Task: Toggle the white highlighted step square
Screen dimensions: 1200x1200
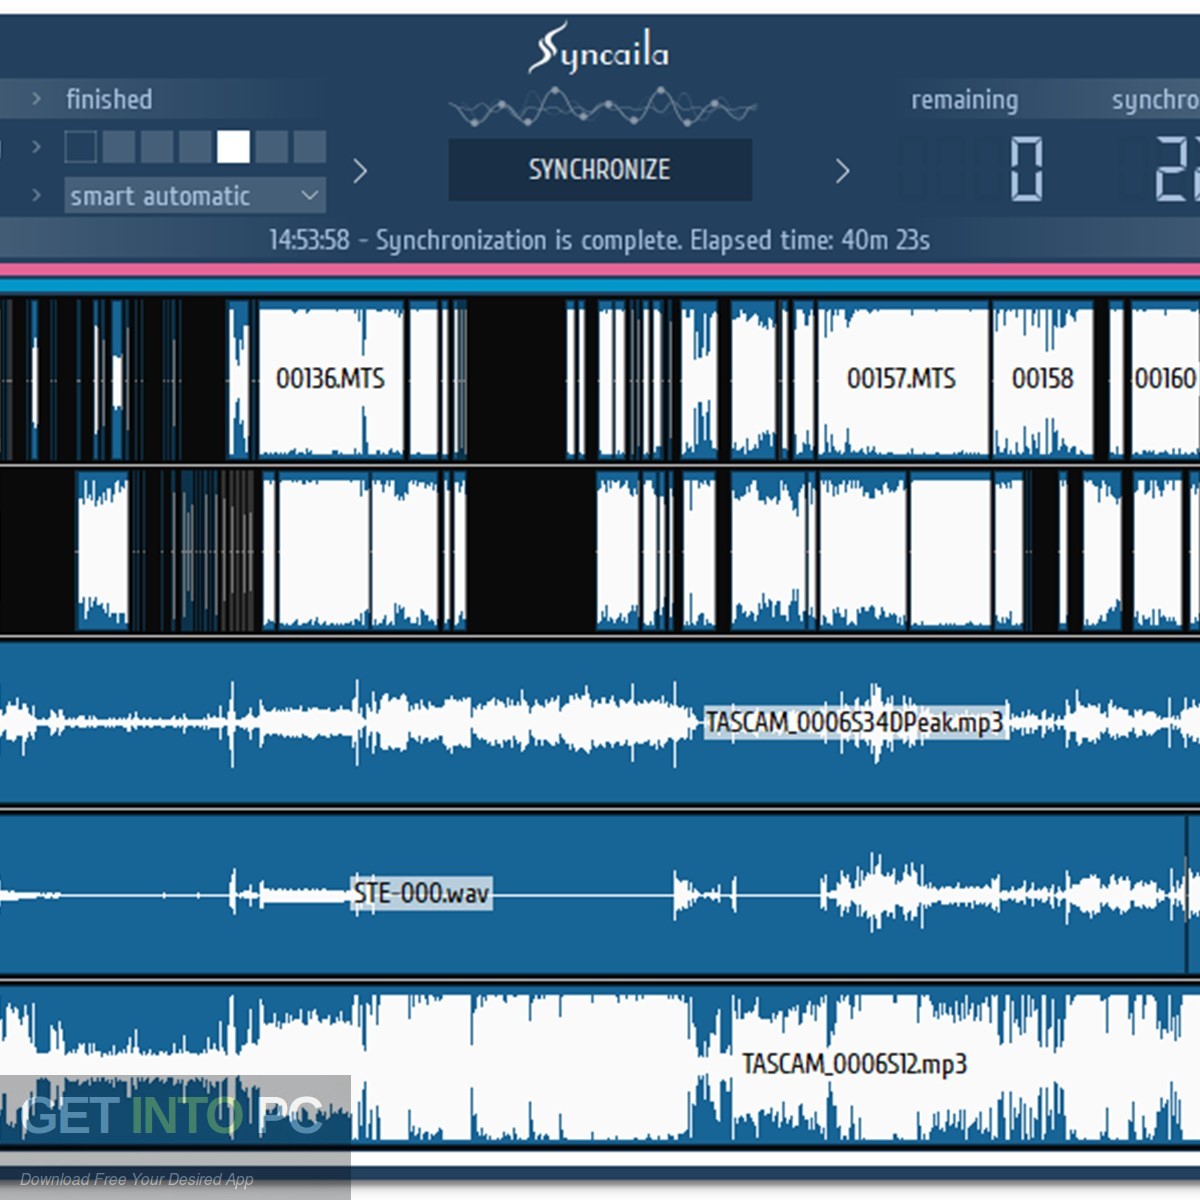Action: [x=235, y=148]
